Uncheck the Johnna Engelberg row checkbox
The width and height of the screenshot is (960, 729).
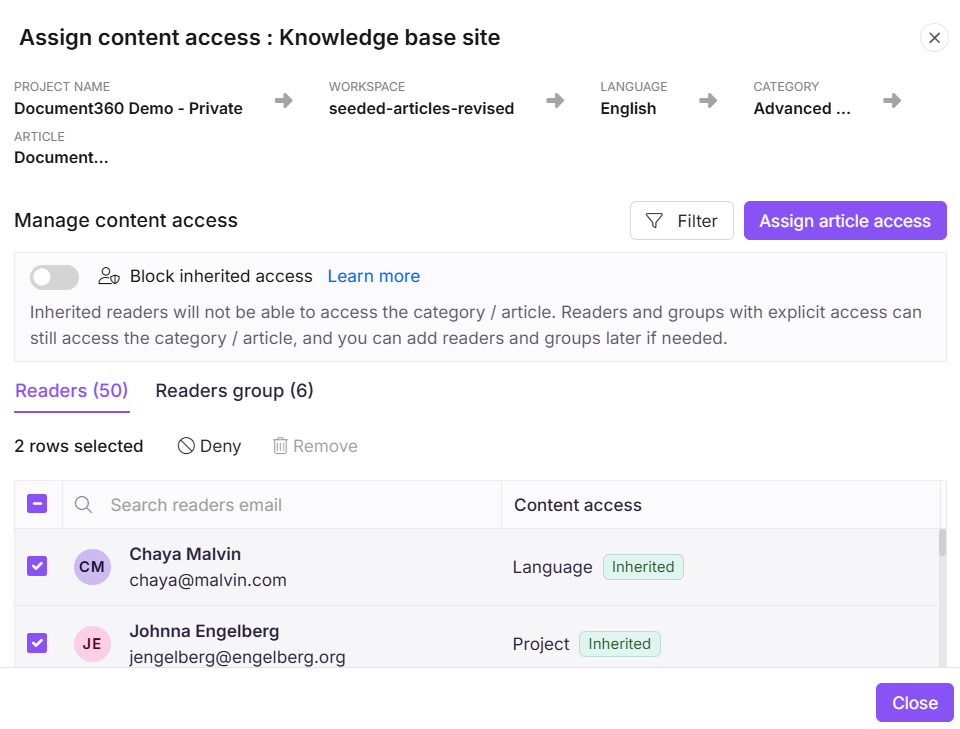point(37,643)
